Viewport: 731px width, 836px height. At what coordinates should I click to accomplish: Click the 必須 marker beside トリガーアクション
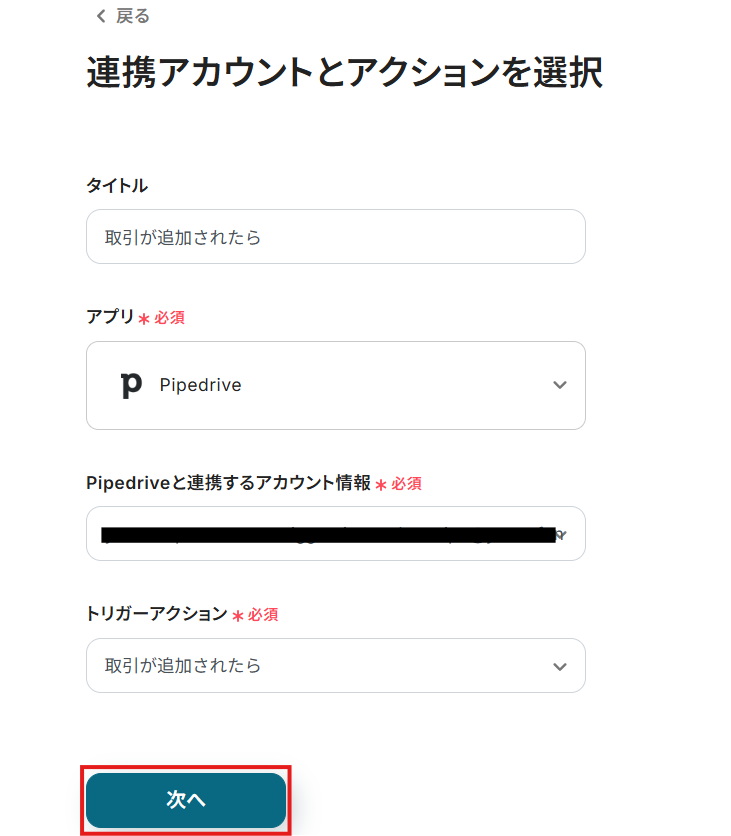pos(263,615)
